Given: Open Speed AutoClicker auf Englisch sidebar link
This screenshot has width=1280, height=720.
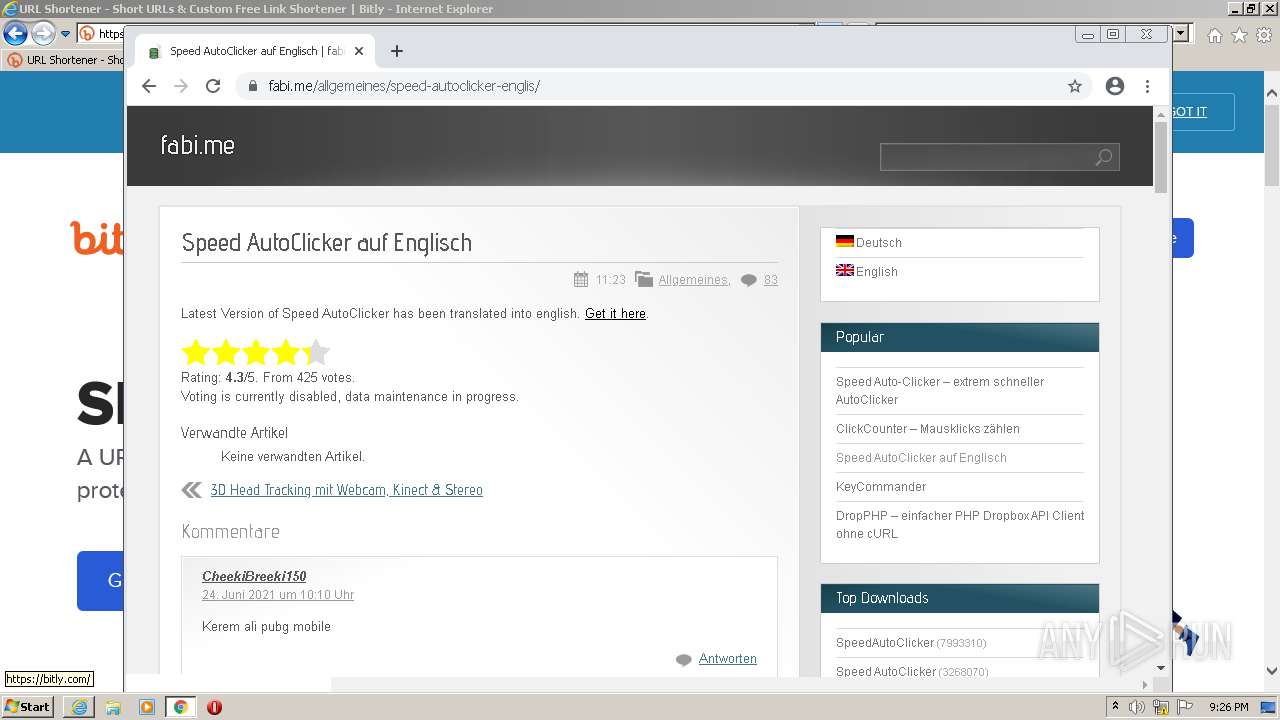Looking at the screenshot, I should (x=921, y=458).
